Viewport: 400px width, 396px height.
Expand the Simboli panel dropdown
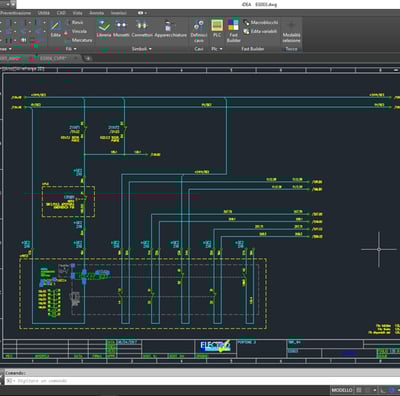click(x=141, y=49)
